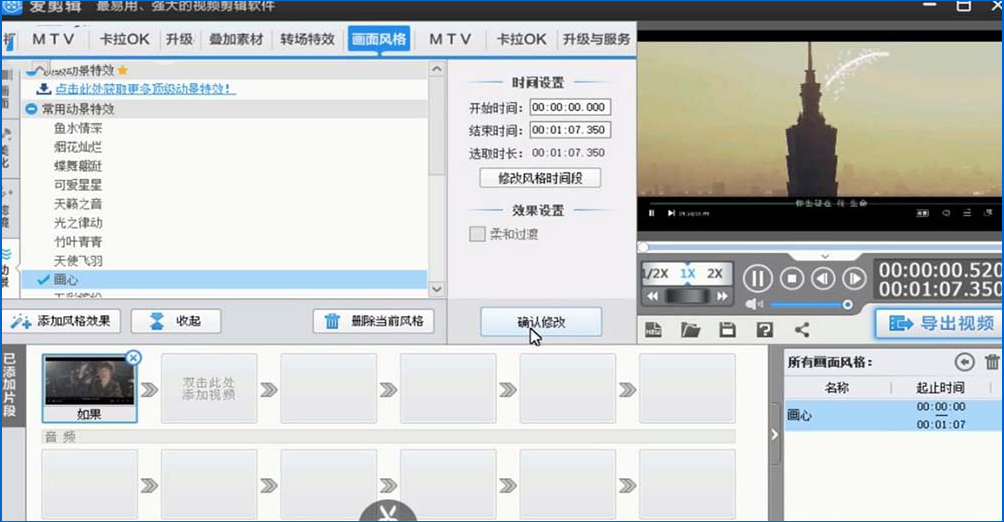This screenshot has width=1004, height=522.
Task: Select the 画心 style effect
Action: (x=65, y=280)
